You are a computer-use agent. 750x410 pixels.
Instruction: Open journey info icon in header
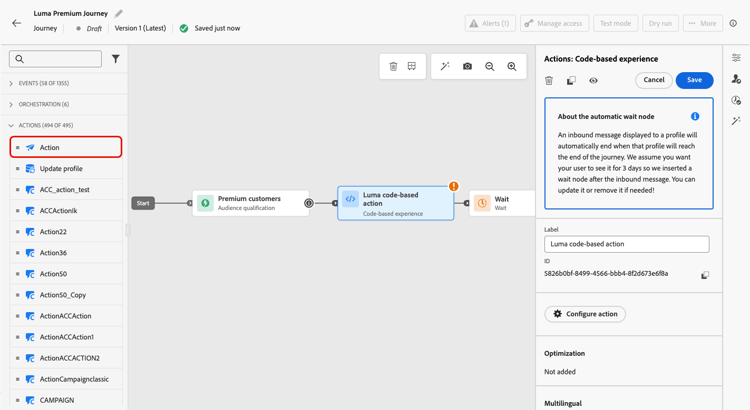pos(733,23)
